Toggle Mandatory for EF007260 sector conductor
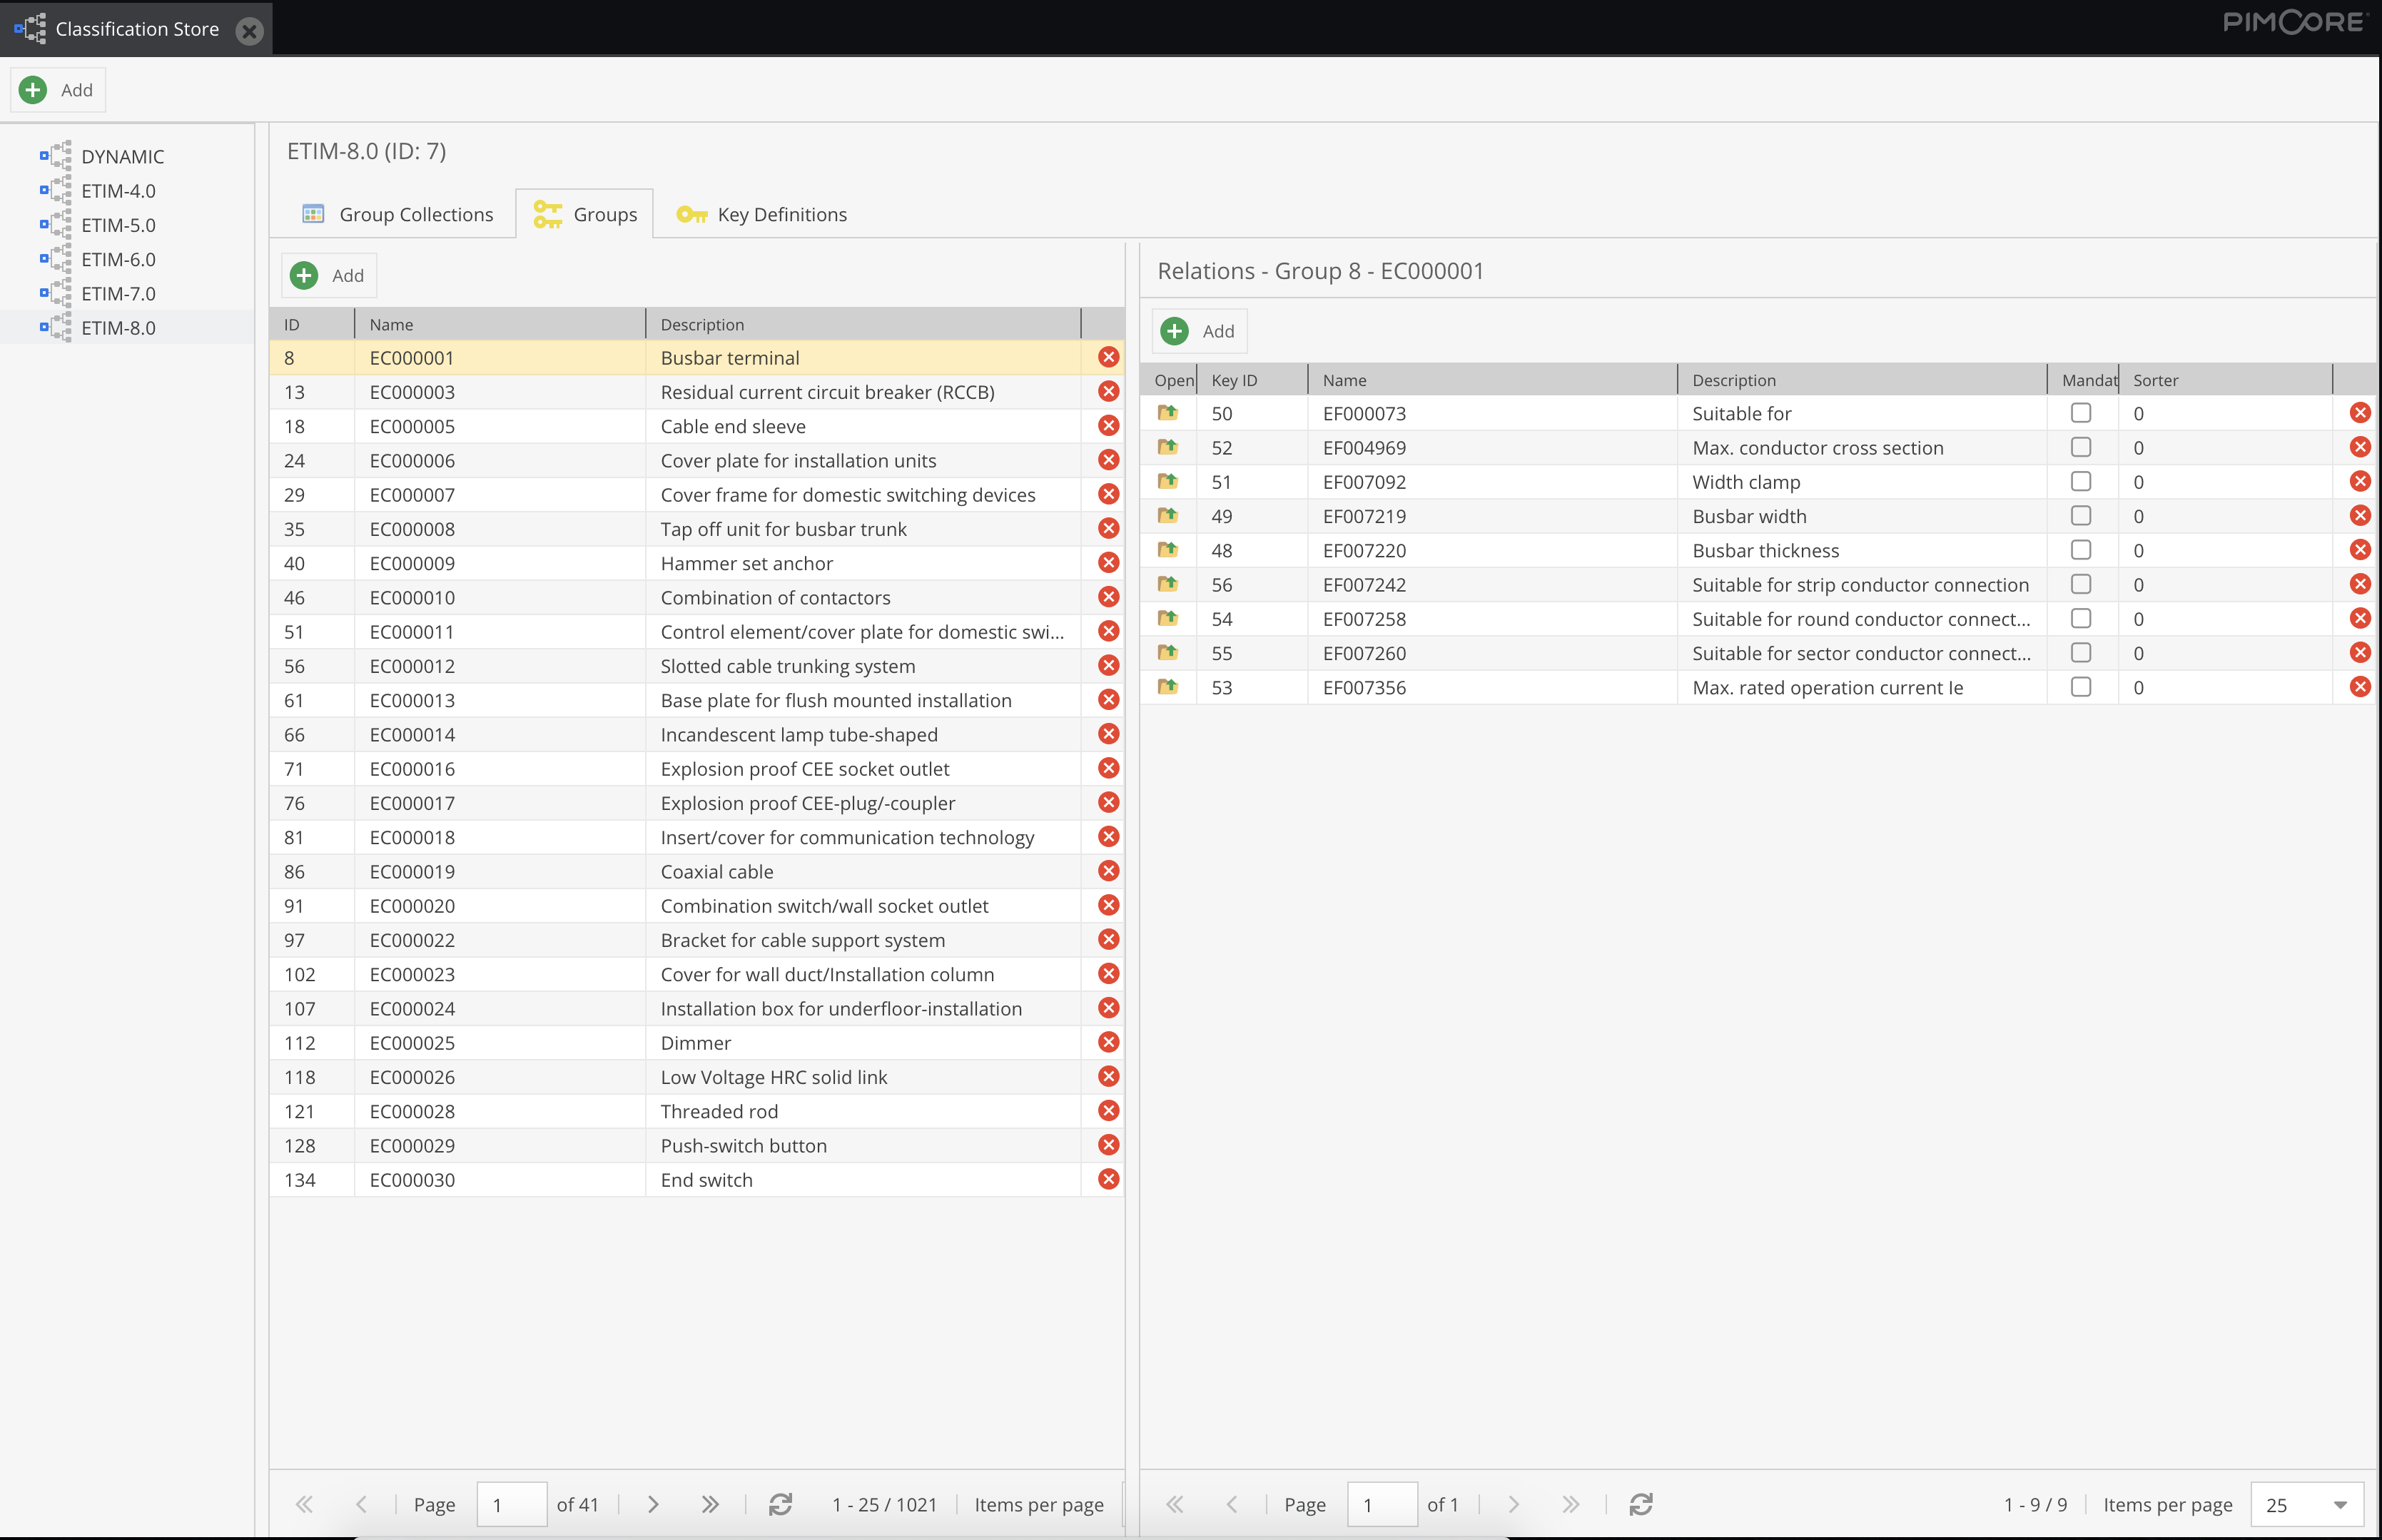Viewport: 2382px width, 1540px height. tap(2081, 652)
